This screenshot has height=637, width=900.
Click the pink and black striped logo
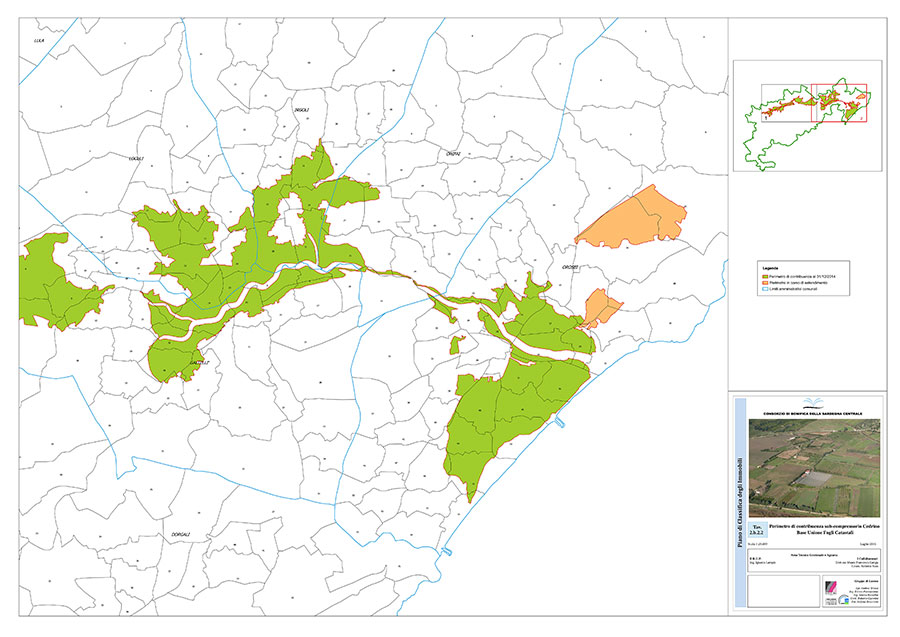pos(831,590)
